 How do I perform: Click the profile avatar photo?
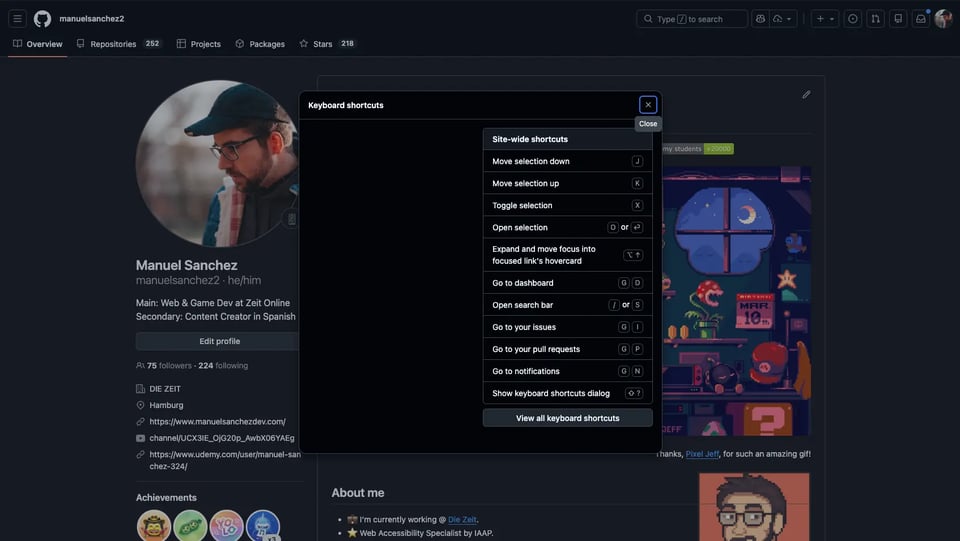tap(219, 163)
